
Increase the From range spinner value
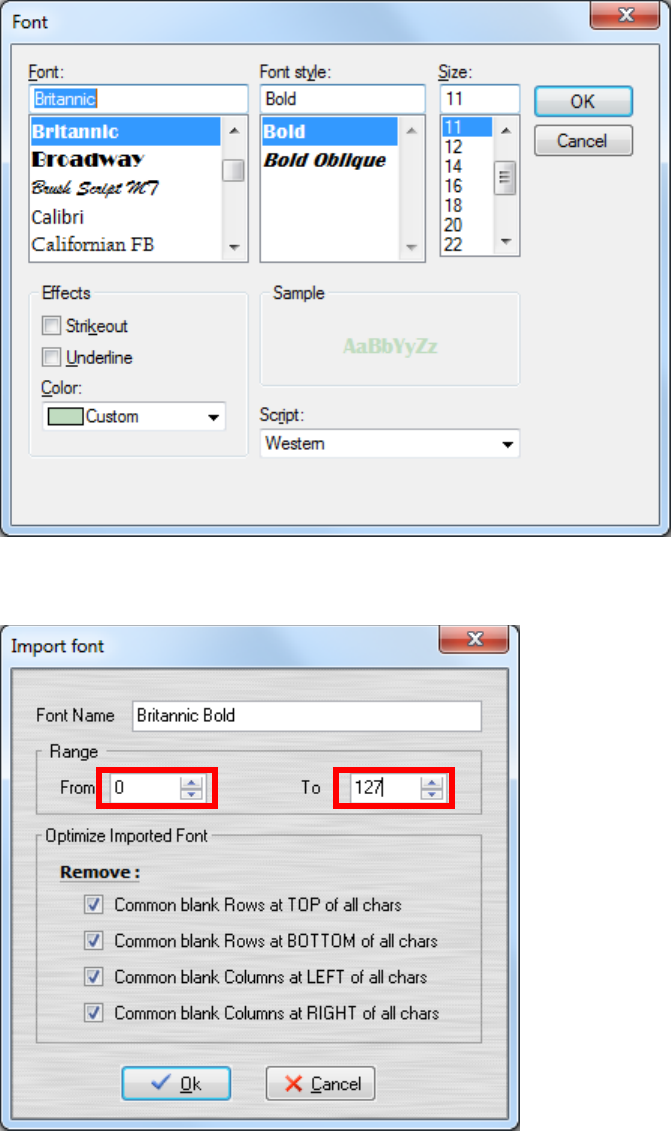click(191, 783)
